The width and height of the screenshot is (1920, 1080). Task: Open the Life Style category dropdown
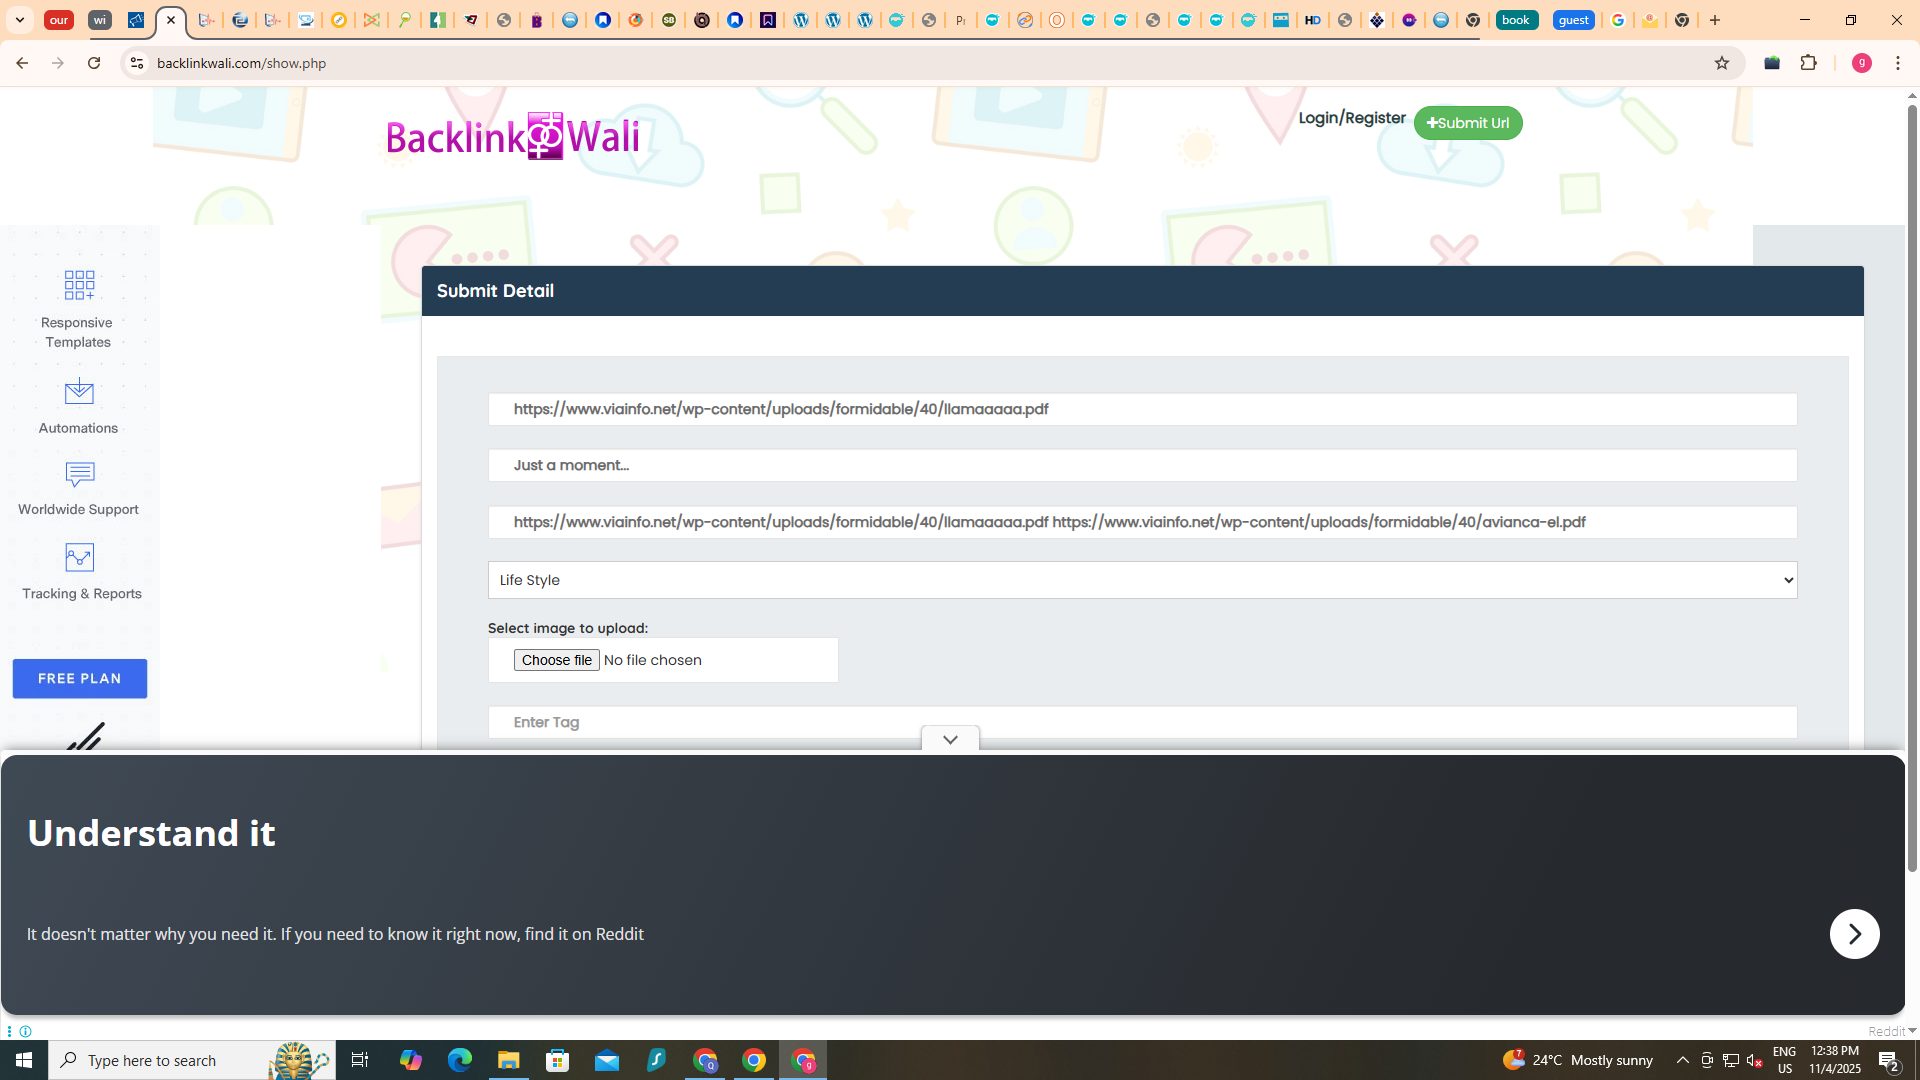(1142, 580)
